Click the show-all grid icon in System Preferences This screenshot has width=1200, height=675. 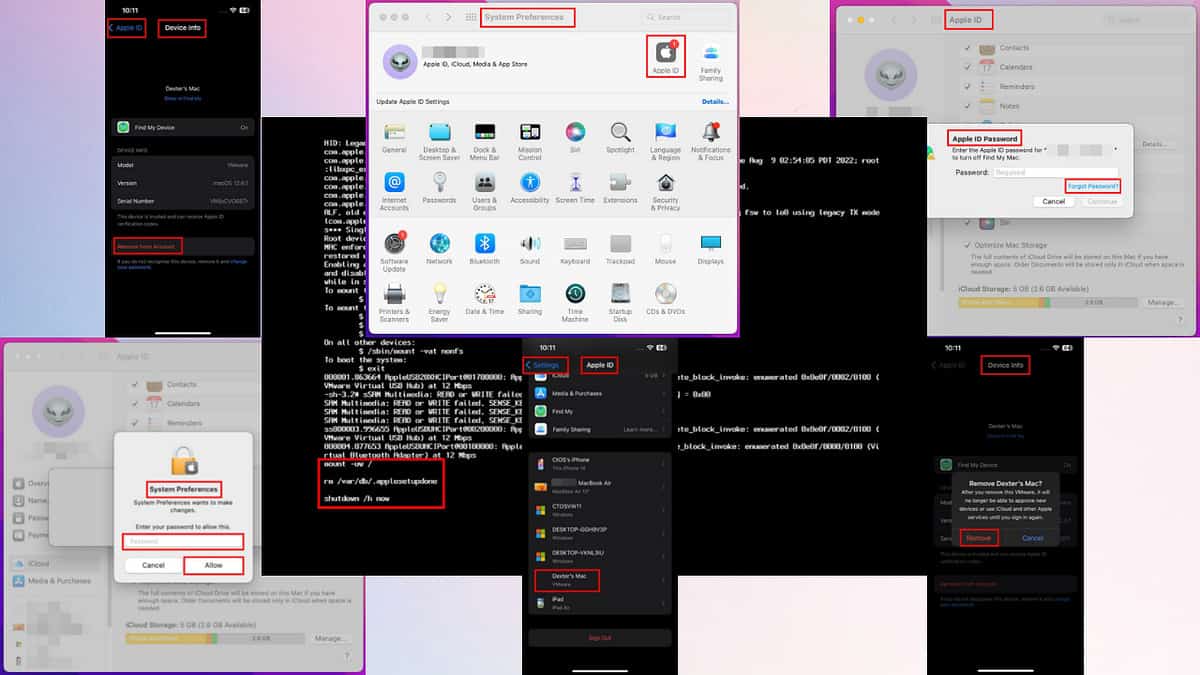[x=471, y=17]
